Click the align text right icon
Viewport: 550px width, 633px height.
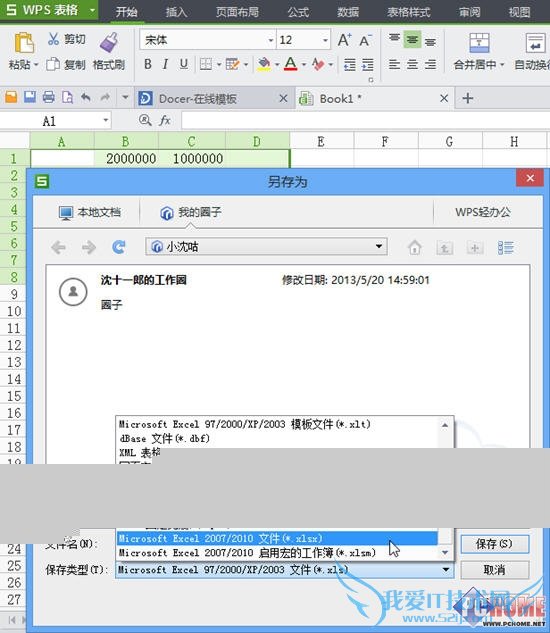[430, 64]
